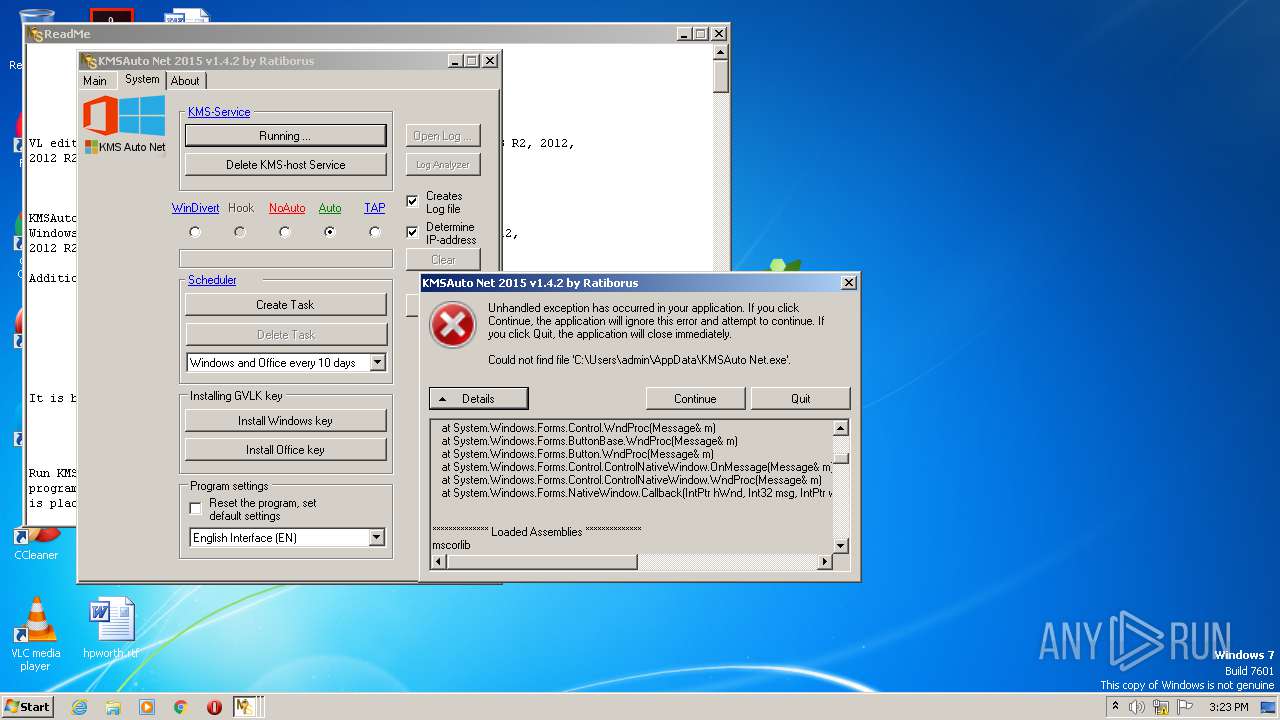Viewport: 1280px width, 720px height.
Task: Click the Log Analyzer button
Action: [443, 164]
